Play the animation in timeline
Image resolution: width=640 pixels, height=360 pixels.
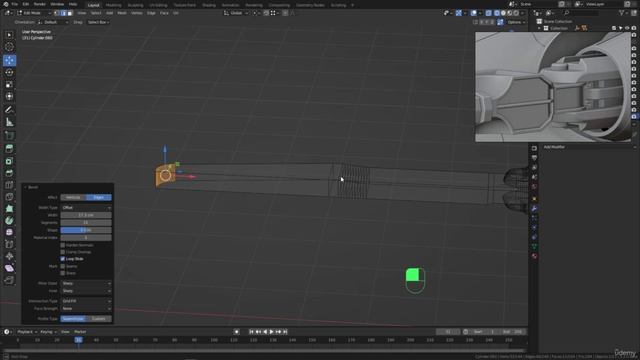(x=271, y=332)
